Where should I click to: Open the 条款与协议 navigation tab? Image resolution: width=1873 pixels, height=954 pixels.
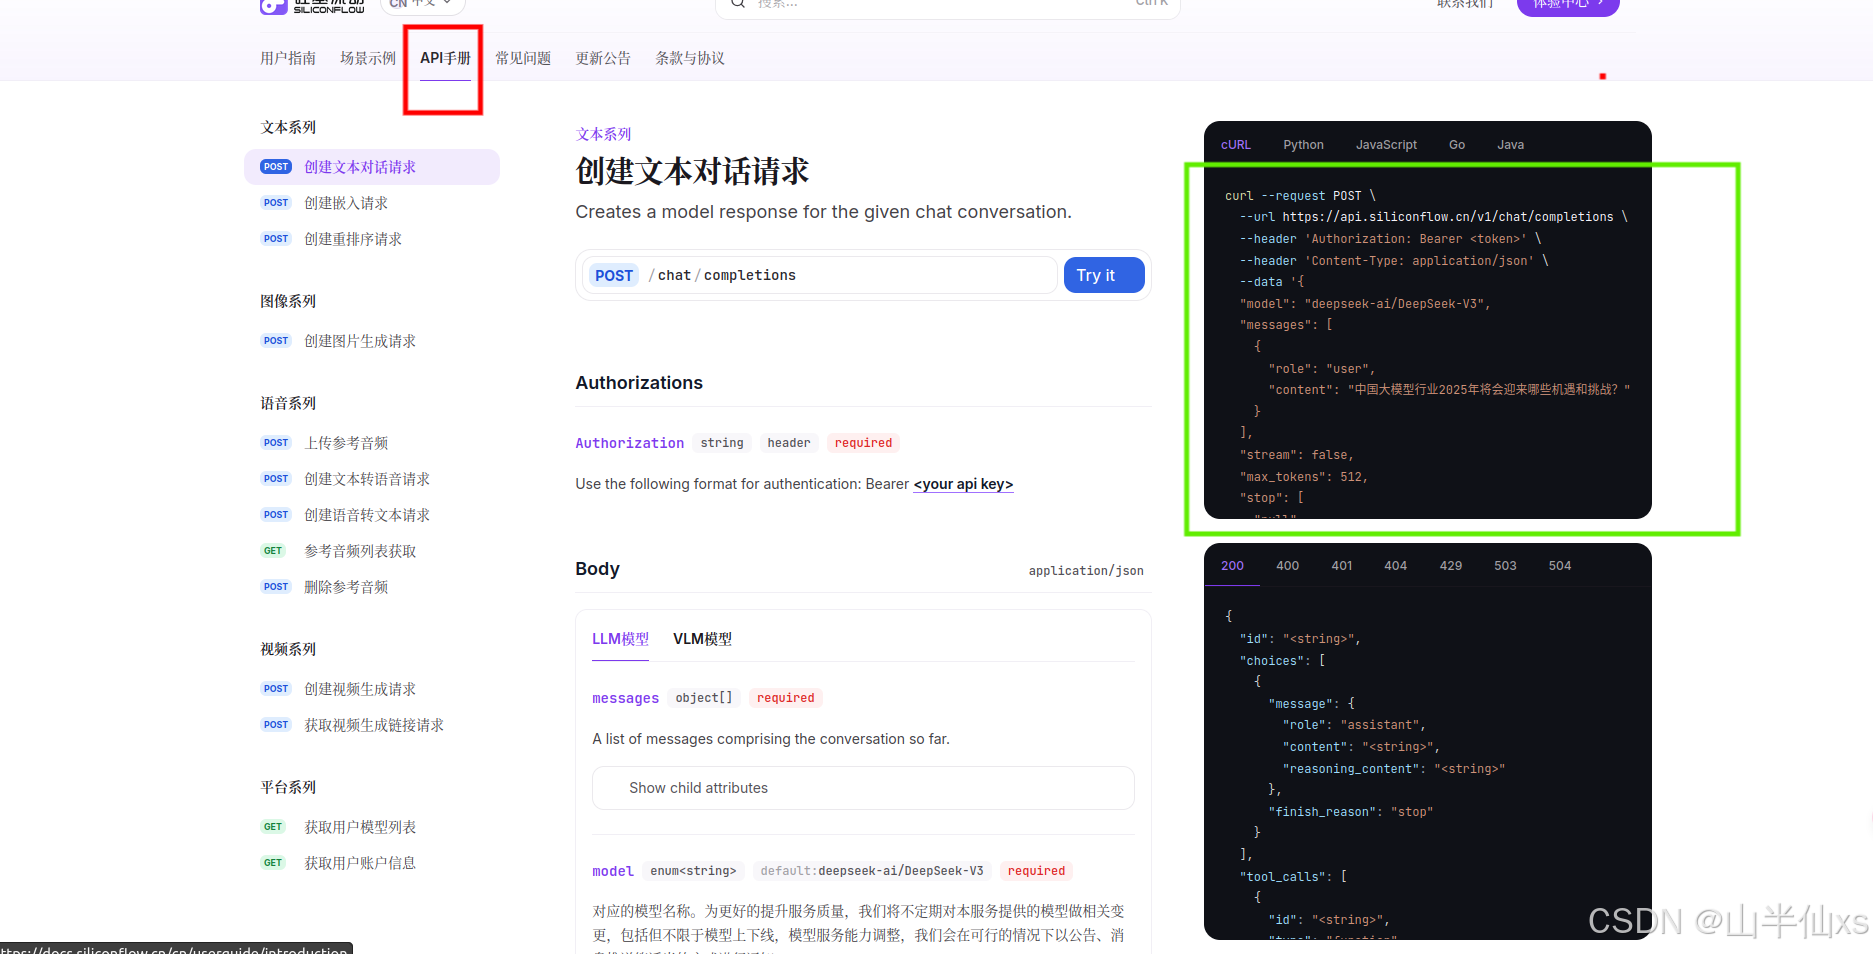coord(690,58)
